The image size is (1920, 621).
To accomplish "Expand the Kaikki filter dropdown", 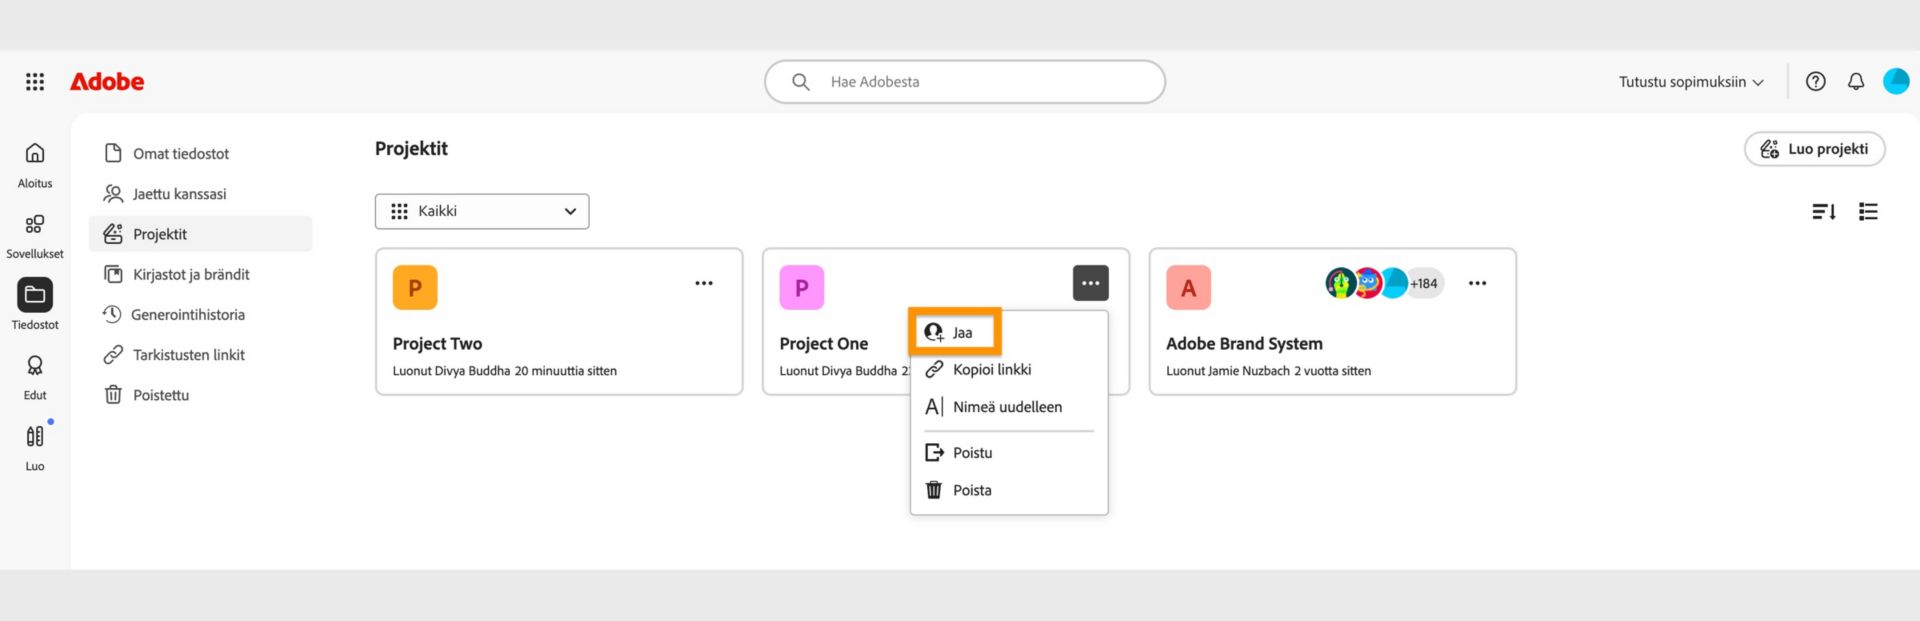I will point(482,211).
